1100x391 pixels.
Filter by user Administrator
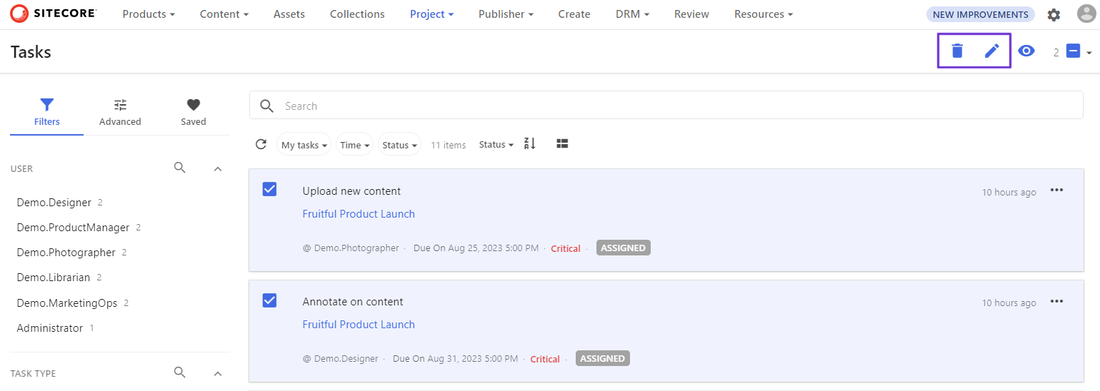[50, 328]
